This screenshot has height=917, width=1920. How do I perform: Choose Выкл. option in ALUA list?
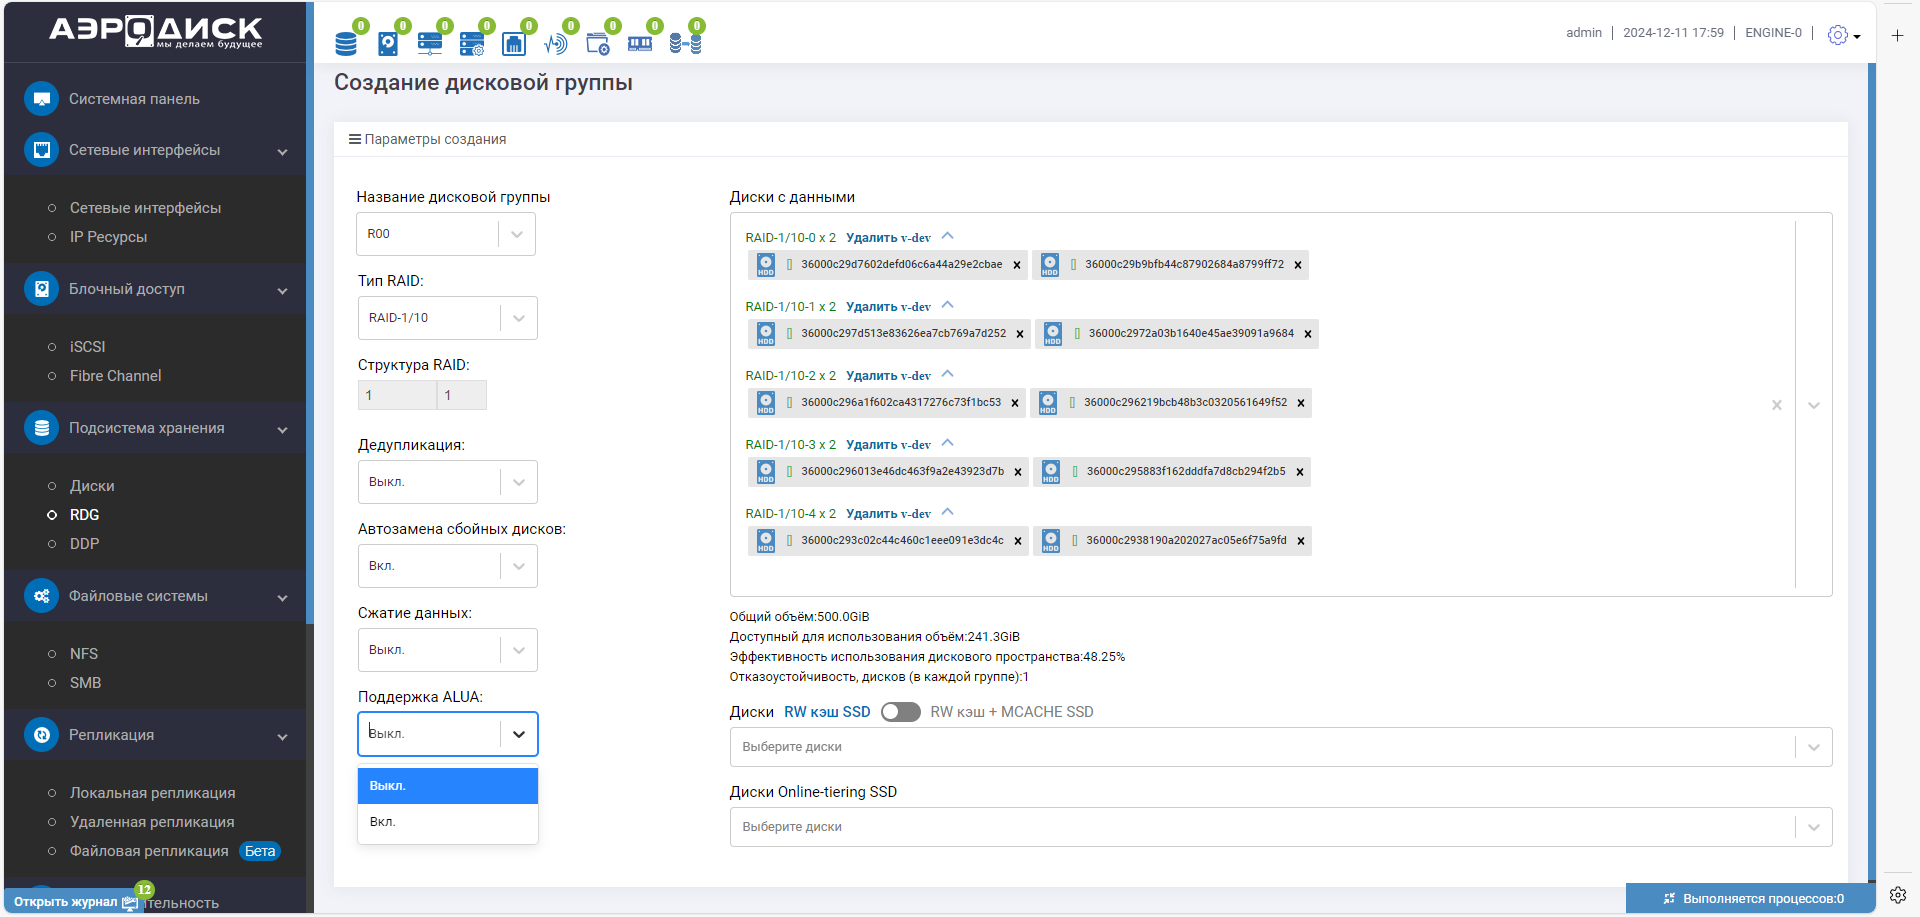tap(448, 786)
